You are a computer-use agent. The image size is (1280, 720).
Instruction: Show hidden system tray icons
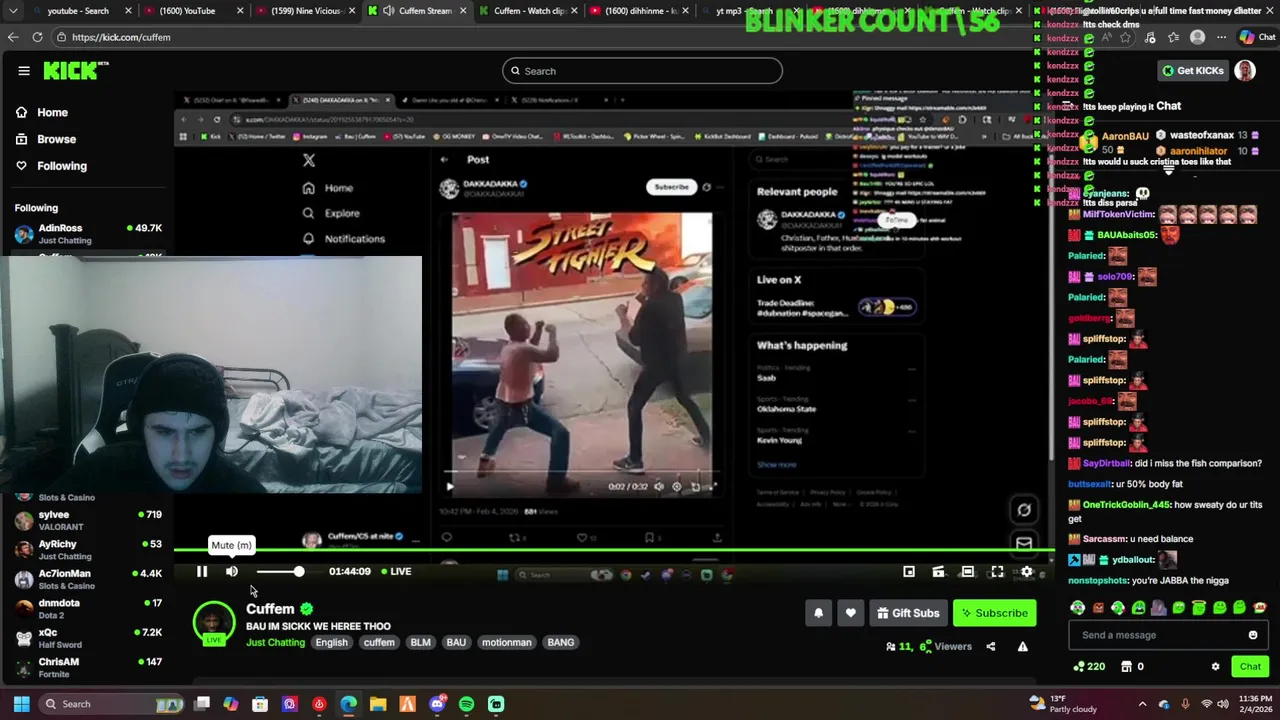coord(1142,704)
